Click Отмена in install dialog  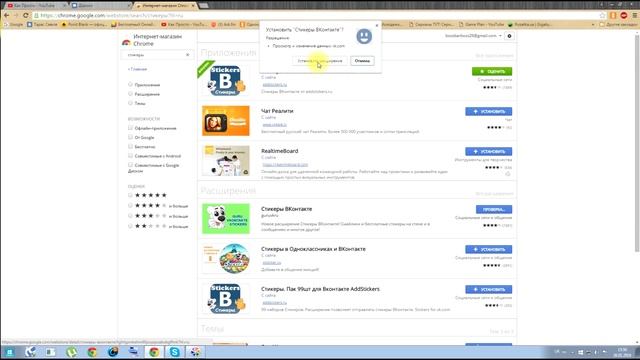tap(362, 61)
